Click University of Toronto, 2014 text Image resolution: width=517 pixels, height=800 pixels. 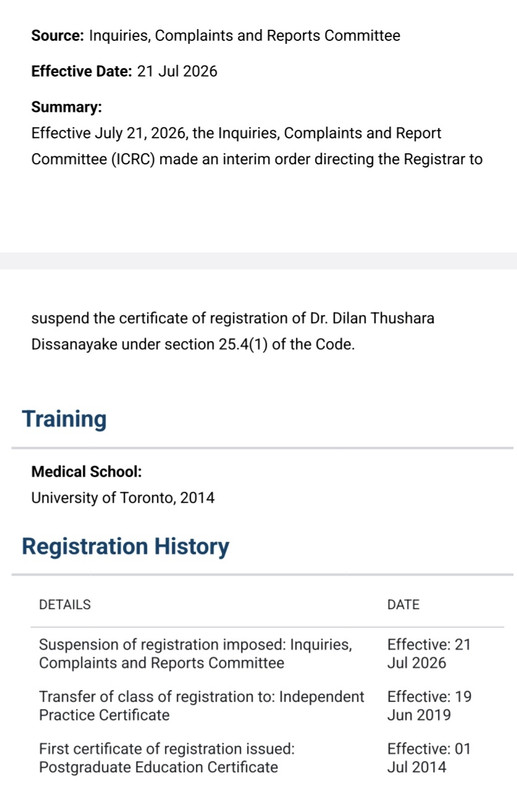[x=123, y=497]
